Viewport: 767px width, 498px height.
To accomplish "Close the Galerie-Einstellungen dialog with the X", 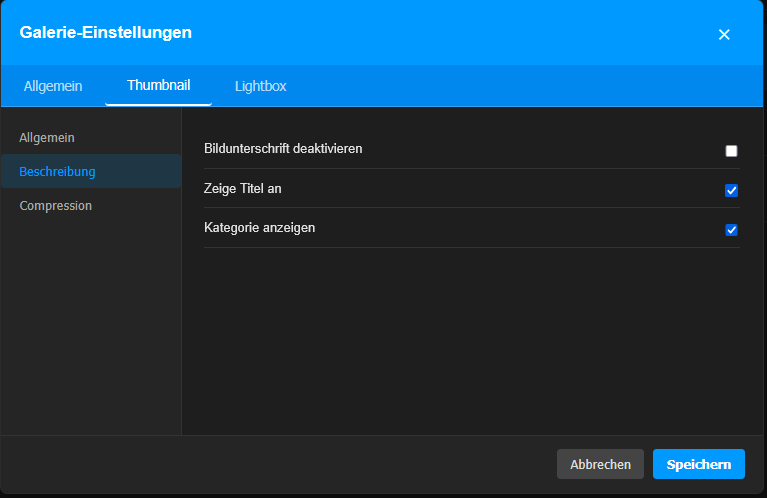I will point(724,34).
